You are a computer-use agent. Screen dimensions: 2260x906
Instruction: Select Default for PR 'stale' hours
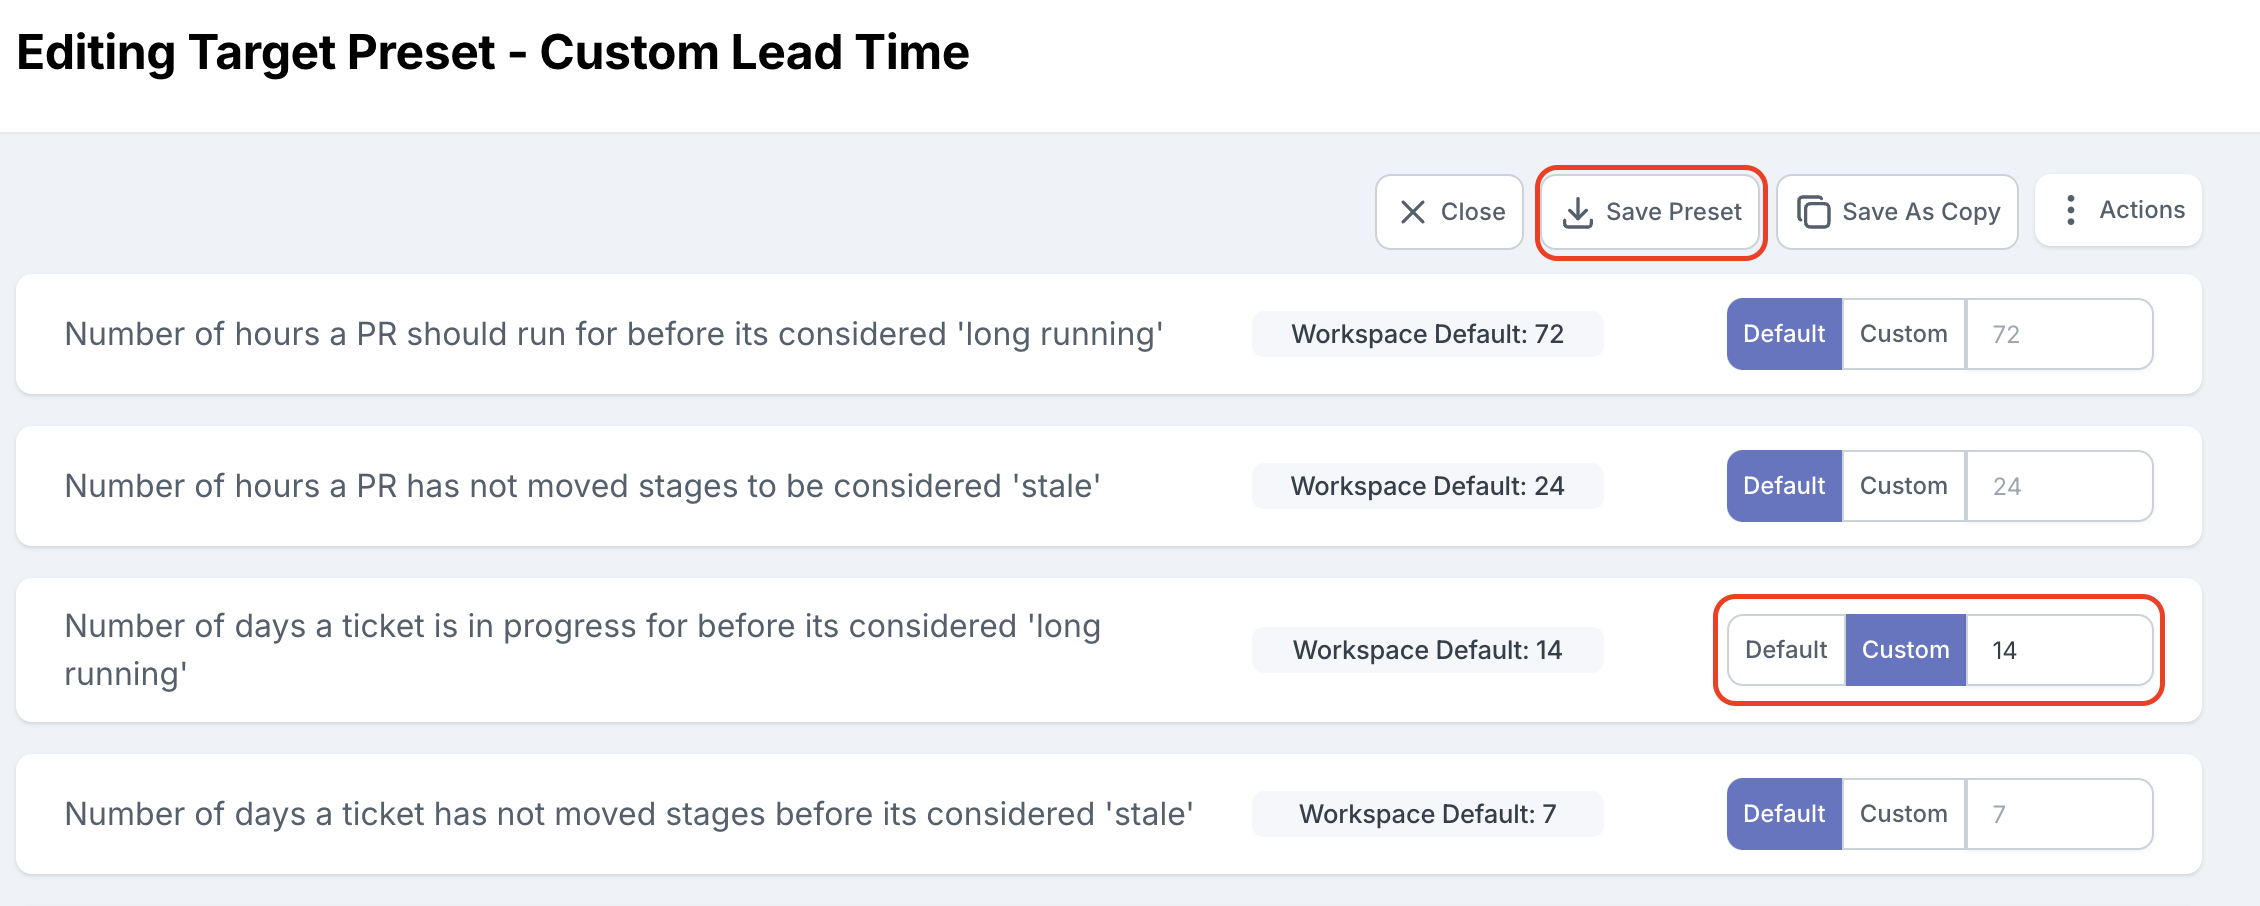(x=1784, y=486)
